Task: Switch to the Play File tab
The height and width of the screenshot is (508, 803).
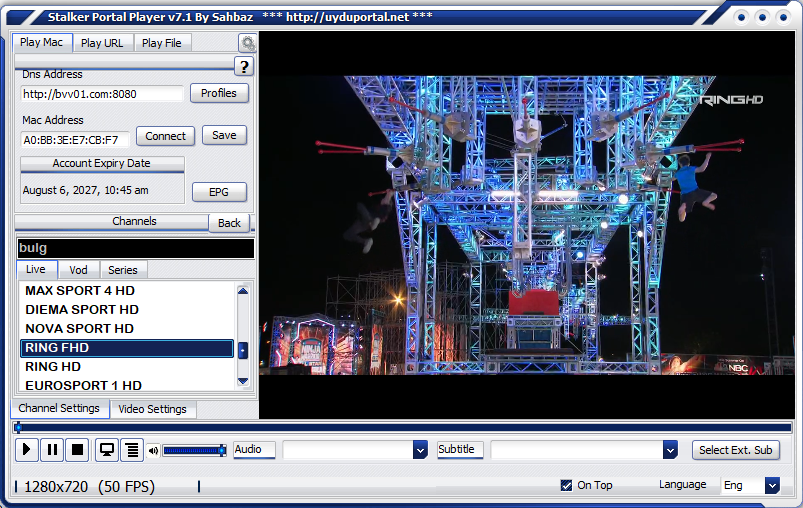Action: coord(162,43)
